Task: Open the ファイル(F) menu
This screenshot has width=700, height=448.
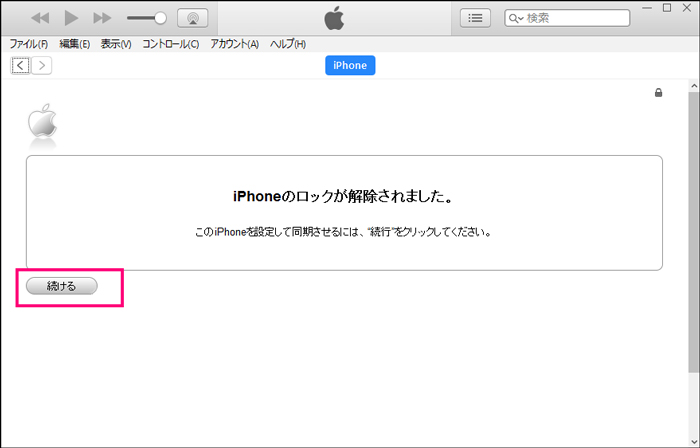Action: point(29,44)
